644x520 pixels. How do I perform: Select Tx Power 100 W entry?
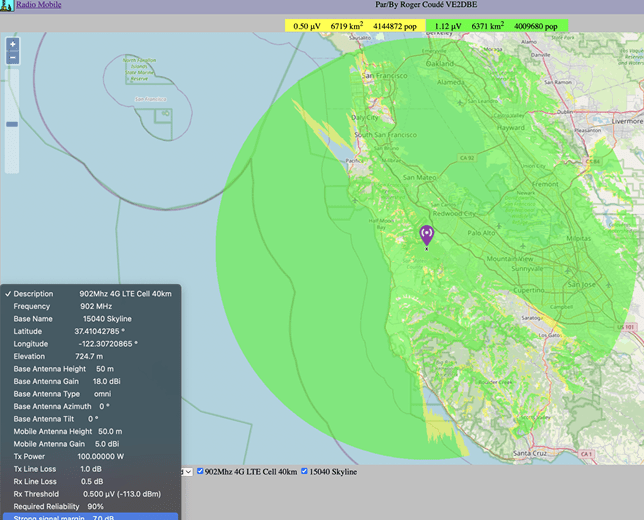pyautogui.click(x=90, y=456)
